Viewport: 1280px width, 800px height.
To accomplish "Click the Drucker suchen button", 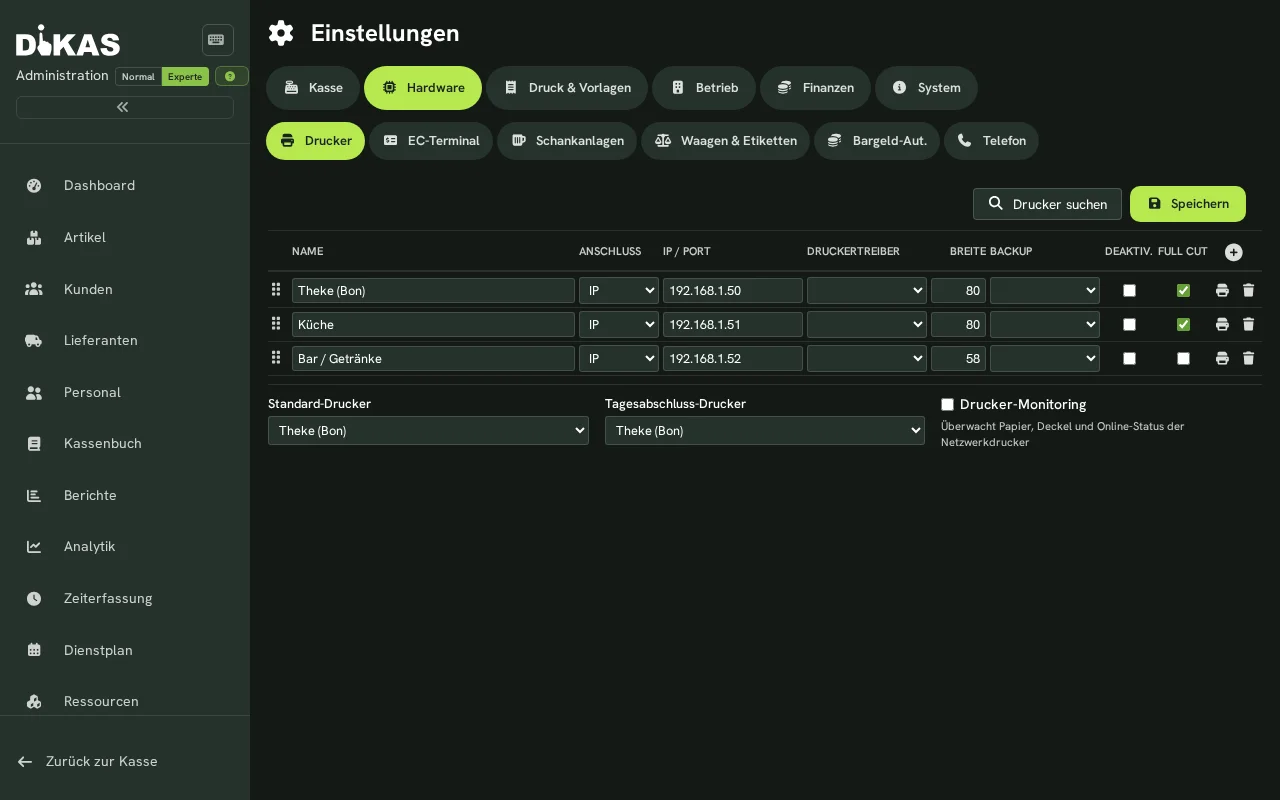I will (x=1047, y=204).
